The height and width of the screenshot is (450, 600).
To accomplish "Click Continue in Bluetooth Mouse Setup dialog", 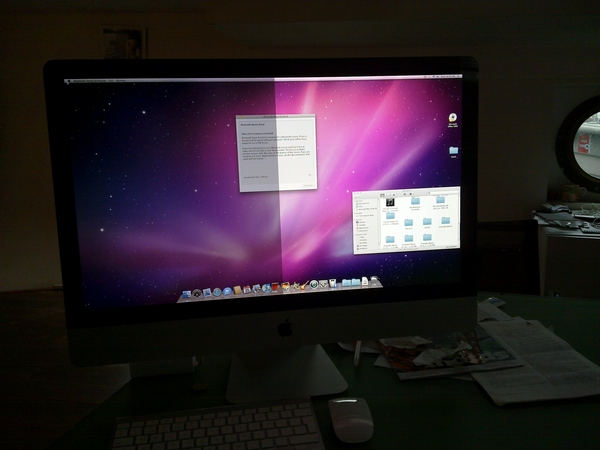I will tap(308, 185).
